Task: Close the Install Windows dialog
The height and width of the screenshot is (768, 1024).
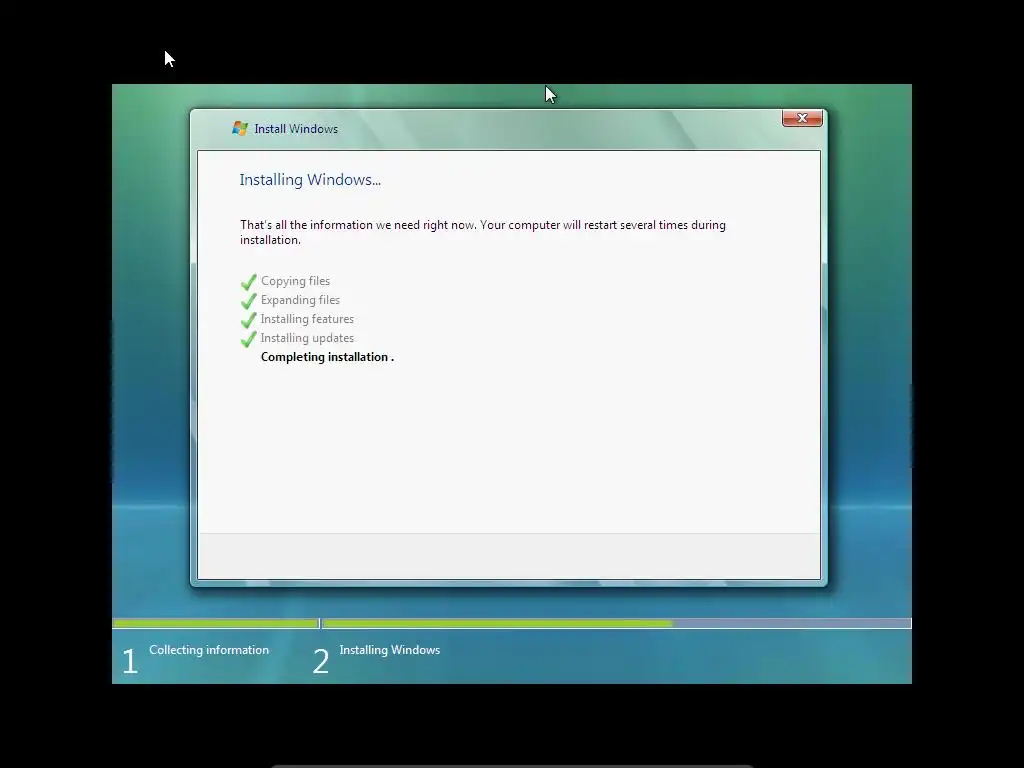Action: (802, 118)
